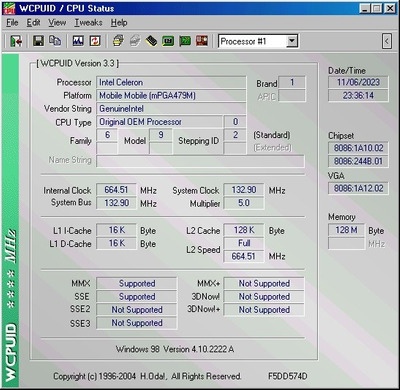Viewport: 400px width, 390px height.
Task: Click the grayed-out stacked pages icon
Action: (x=135, y=41)
